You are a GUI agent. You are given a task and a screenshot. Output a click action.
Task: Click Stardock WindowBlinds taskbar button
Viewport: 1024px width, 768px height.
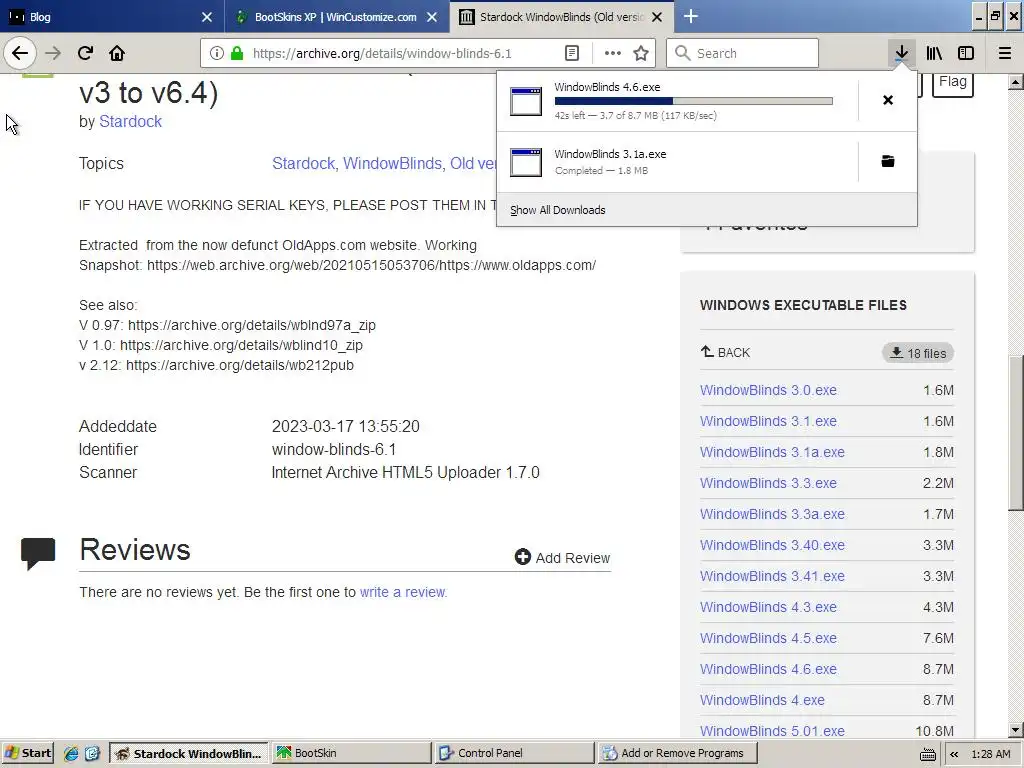pos(189,753)
